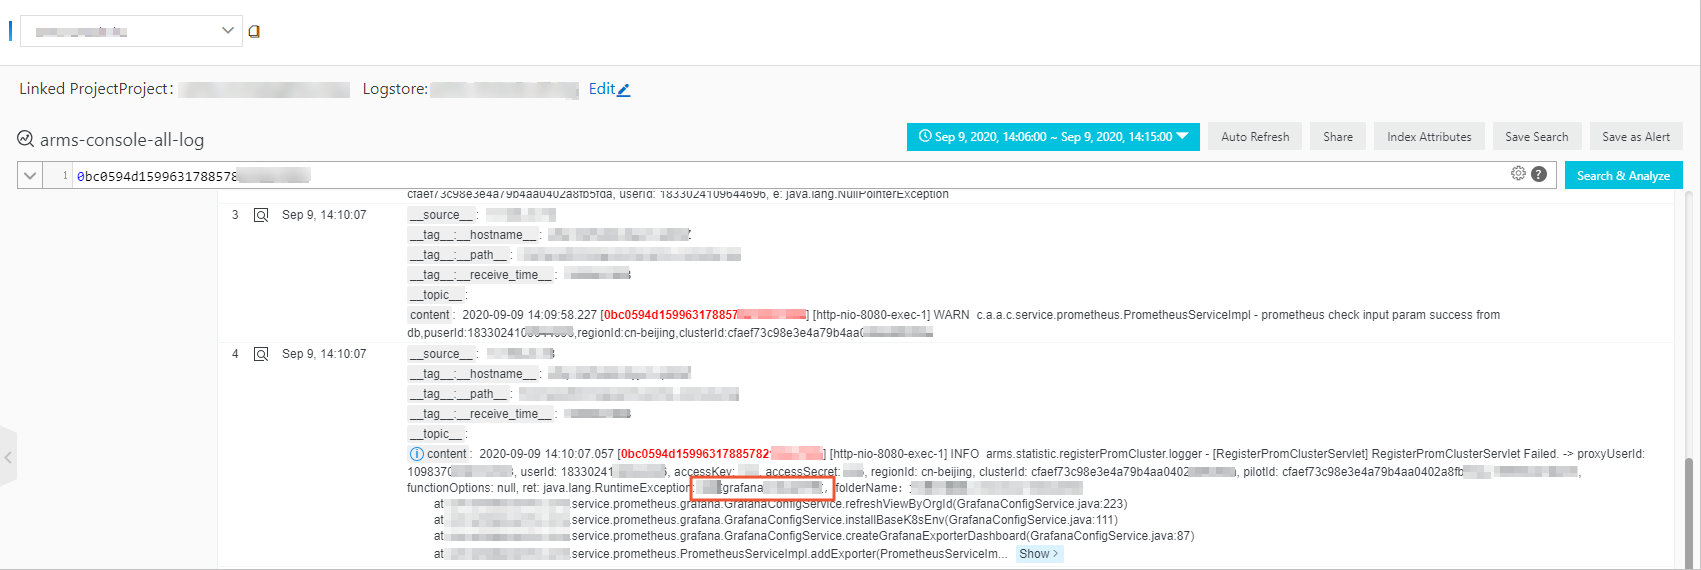The height and width of the screenshot is (570, 1701).
Task: Open Index Attributes
Action: tap(1429, 137)
